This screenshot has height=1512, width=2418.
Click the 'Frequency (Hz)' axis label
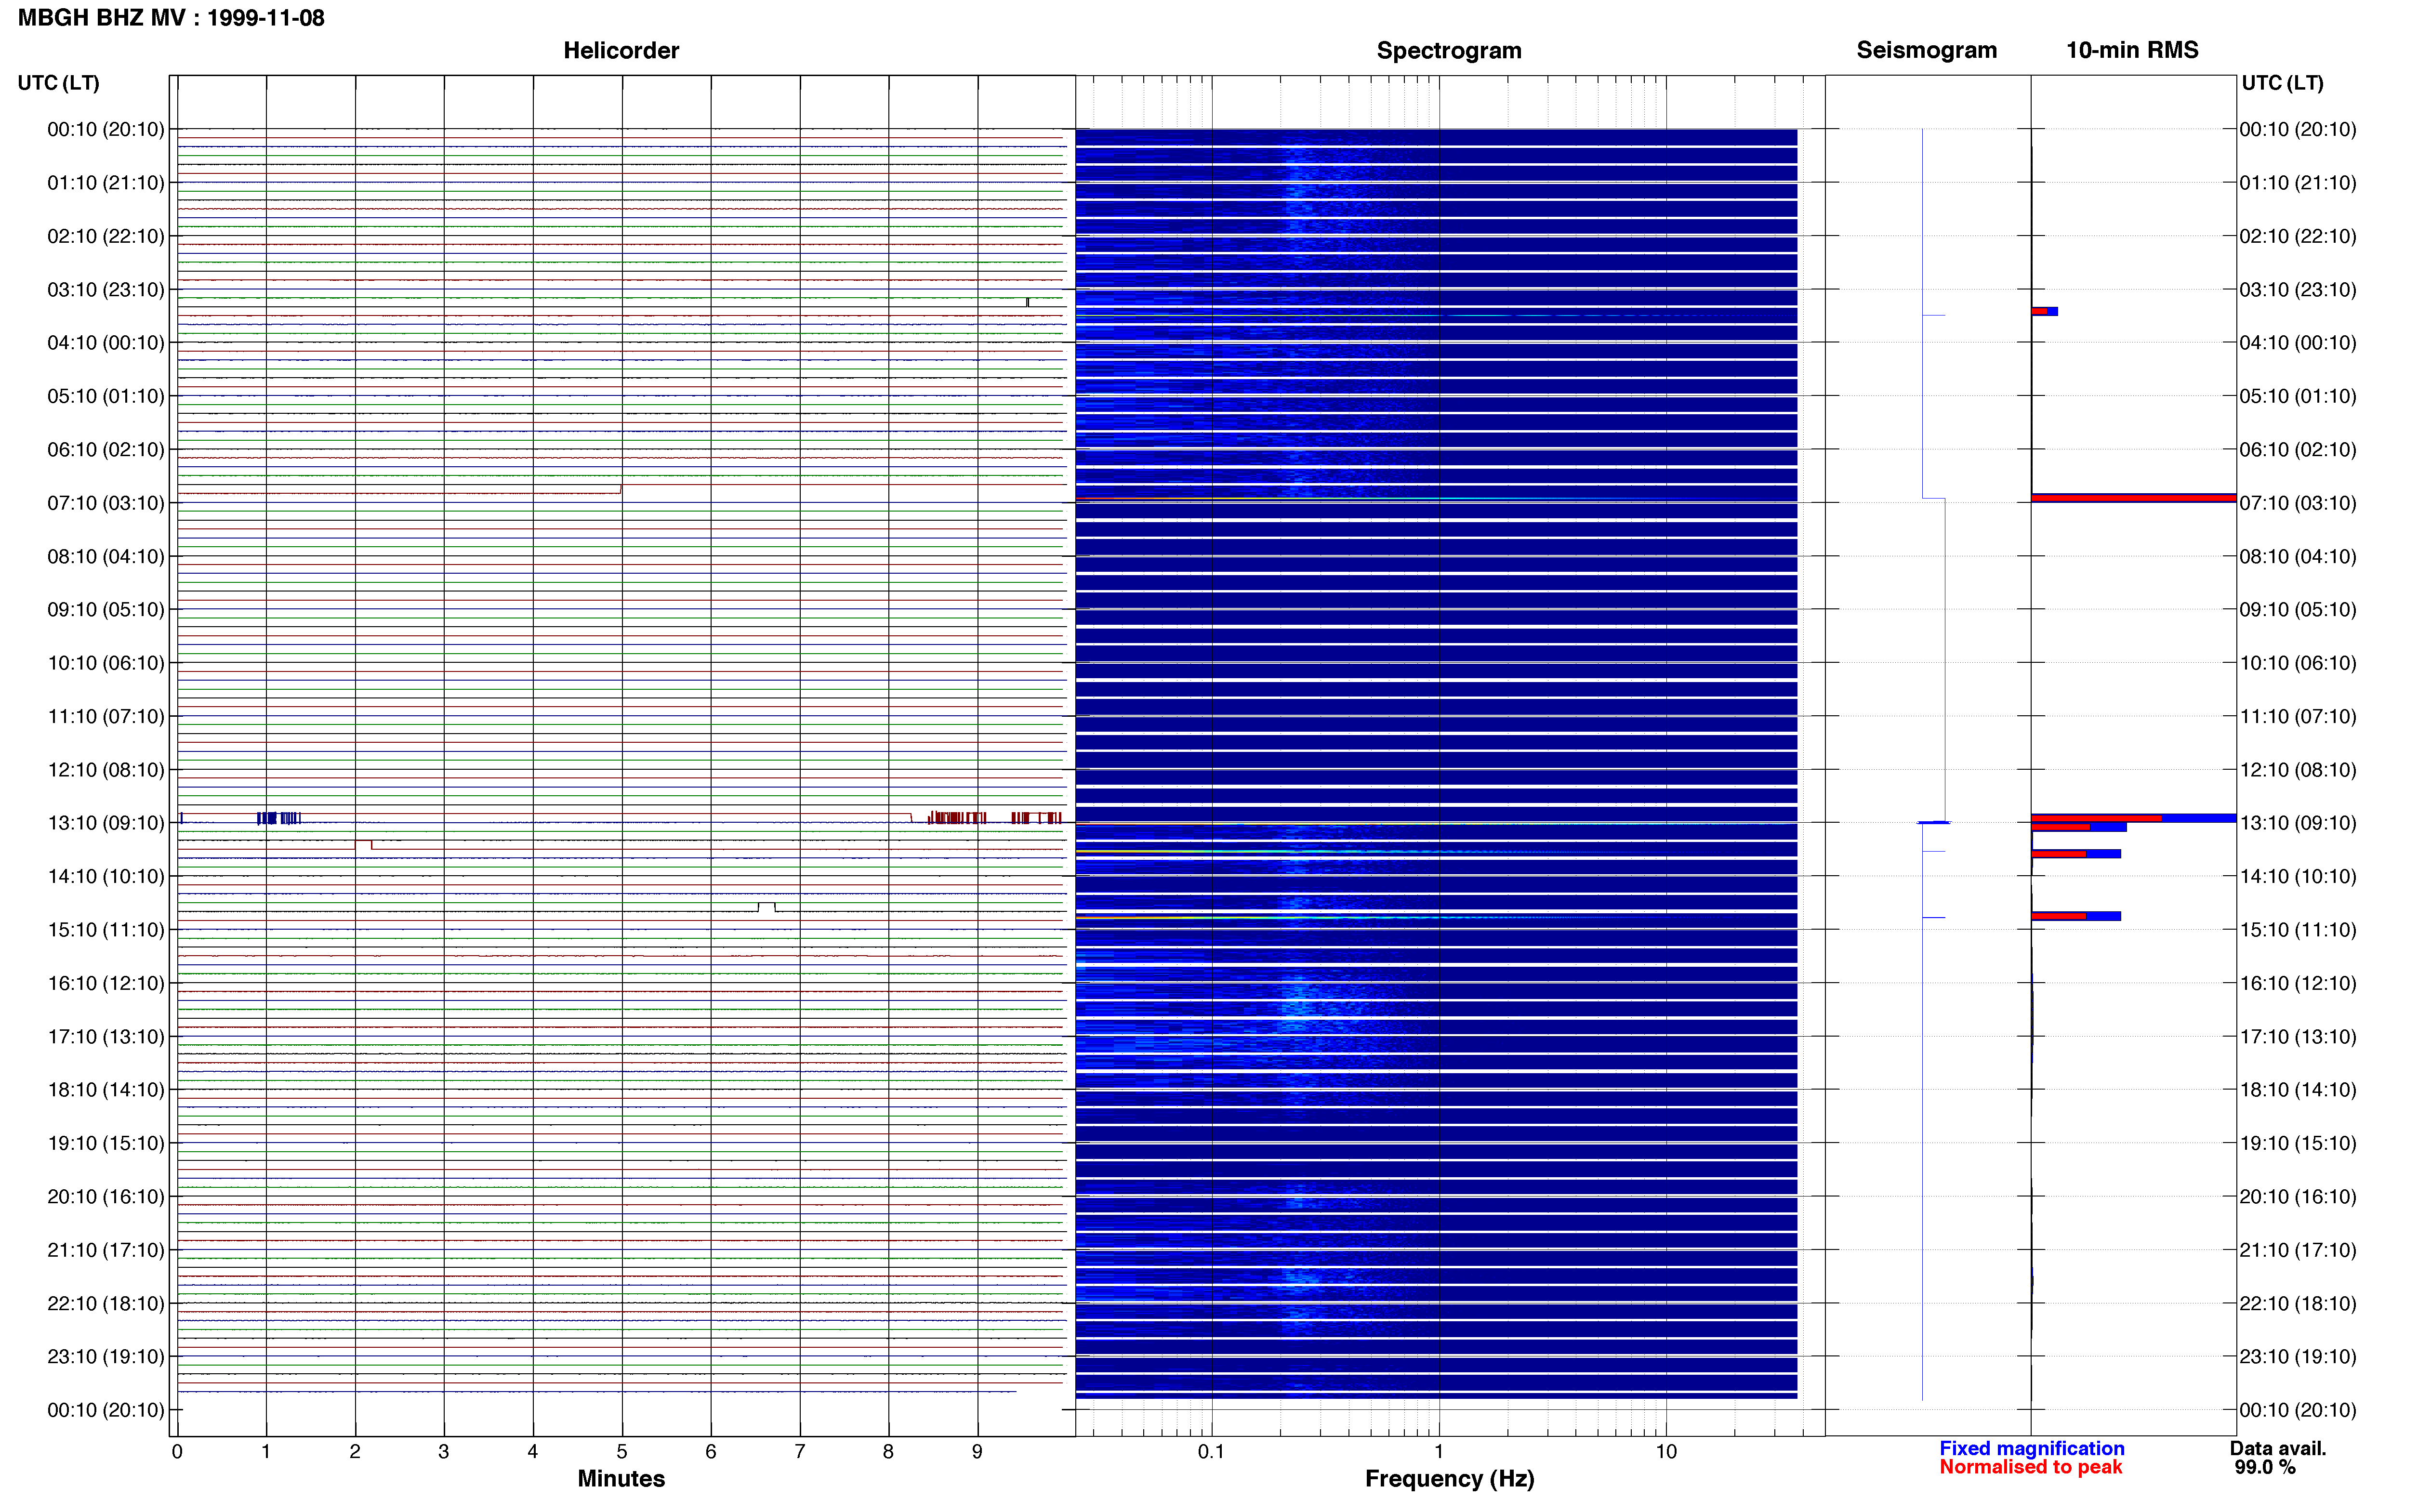click(x=1449, y=1478)
